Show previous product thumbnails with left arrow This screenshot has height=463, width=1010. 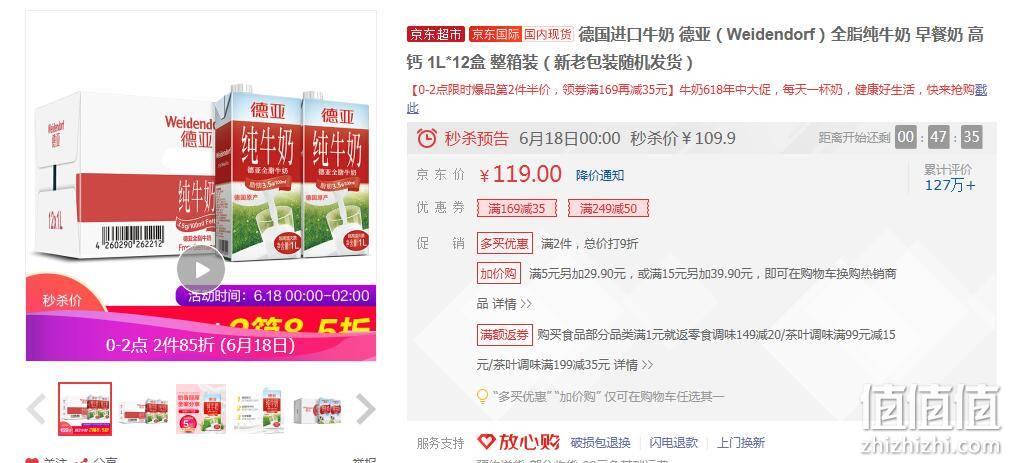pos(37,409)
